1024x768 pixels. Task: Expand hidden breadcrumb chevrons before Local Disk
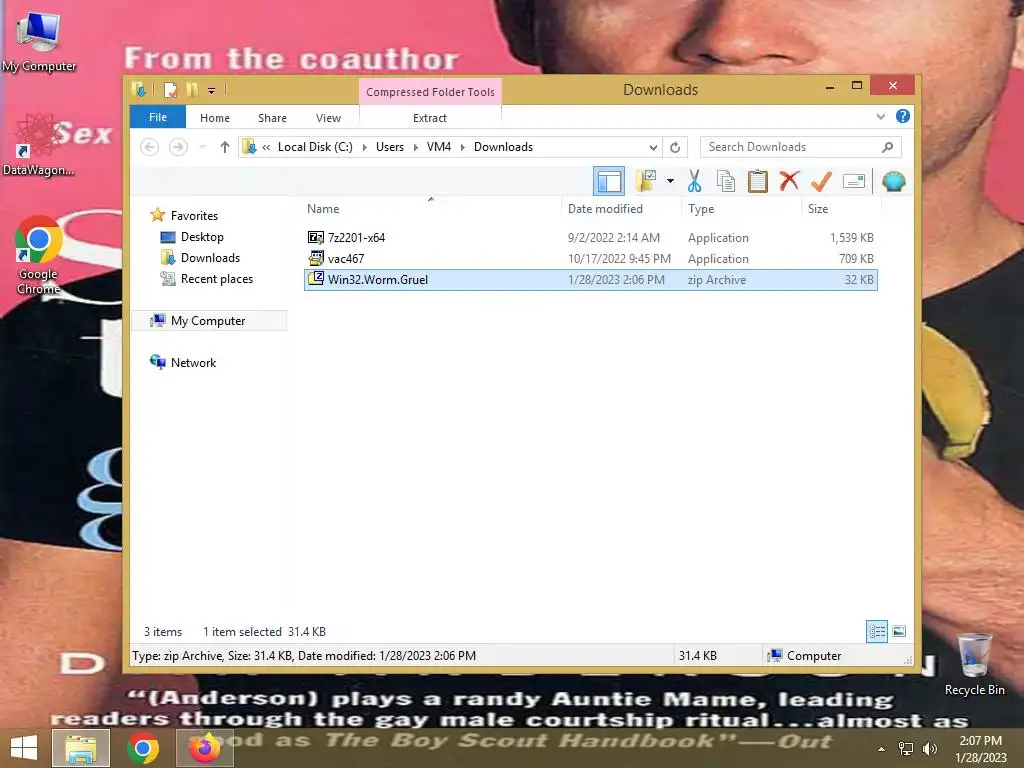coord(266,148)
